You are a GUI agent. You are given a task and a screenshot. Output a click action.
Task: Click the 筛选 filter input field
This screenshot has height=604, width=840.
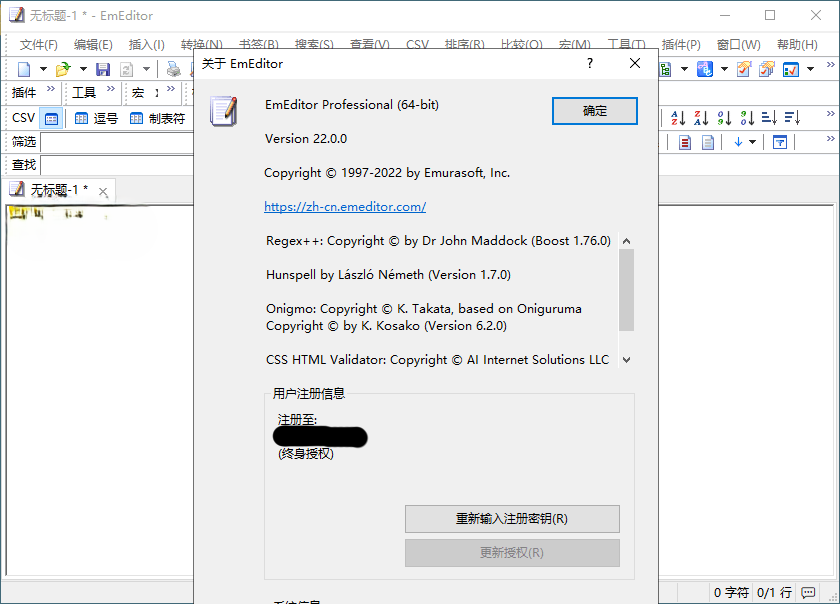coord(117,143)
